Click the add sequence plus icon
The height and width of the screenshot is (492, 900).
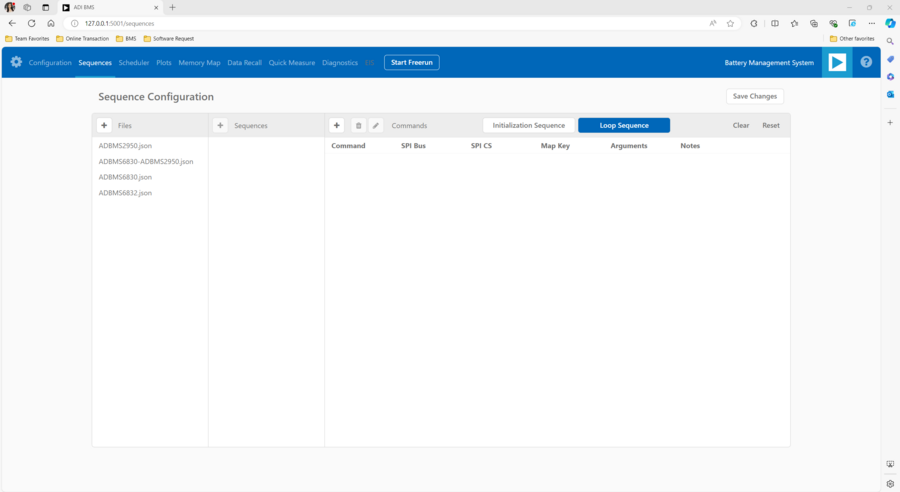coord(221,125)
